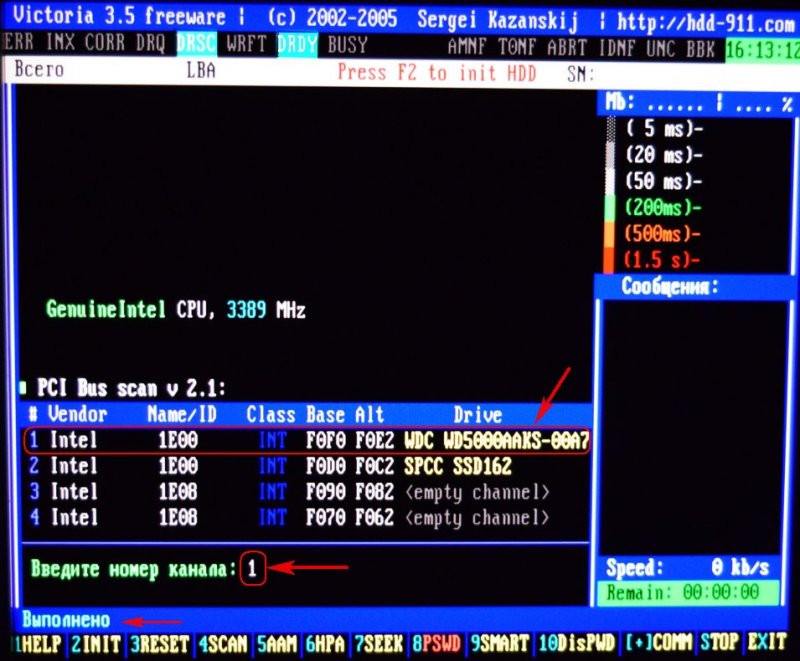Click UNC error flag

661,49
